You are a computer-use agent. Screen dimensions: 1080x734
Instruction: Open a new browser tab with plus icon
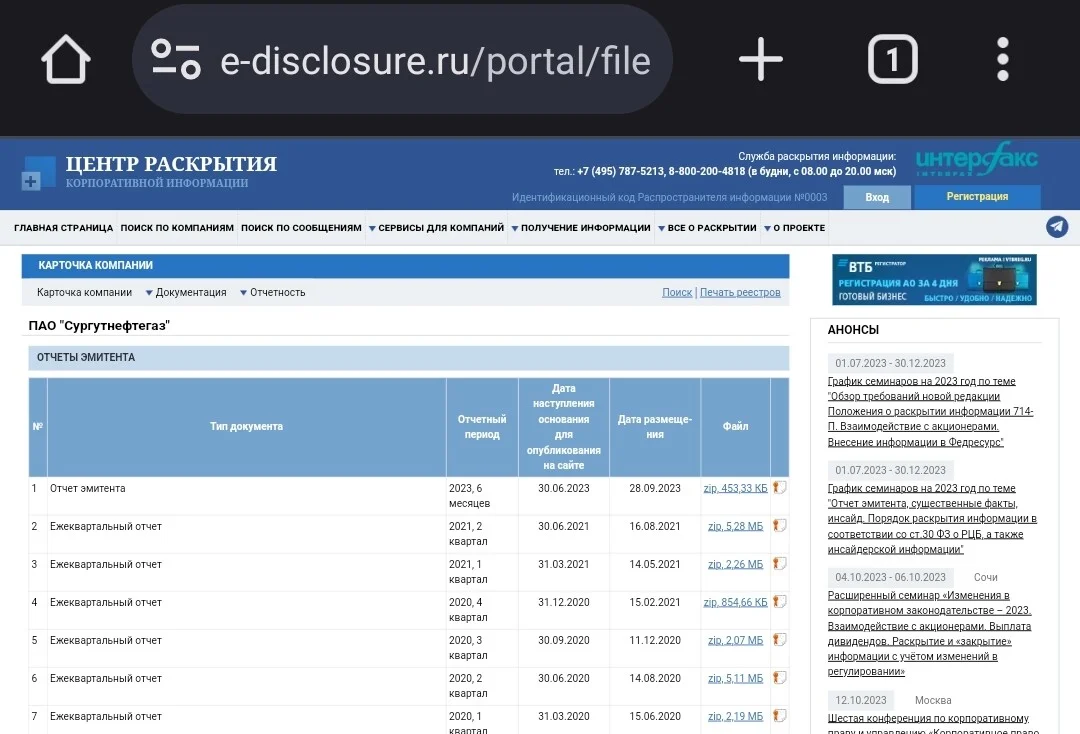[760, 59]
